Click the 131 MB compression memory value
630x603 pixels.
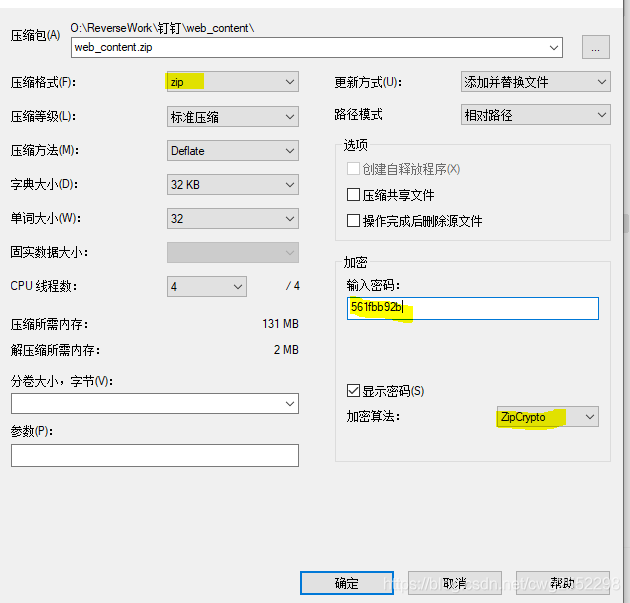(x=280, y=324)
